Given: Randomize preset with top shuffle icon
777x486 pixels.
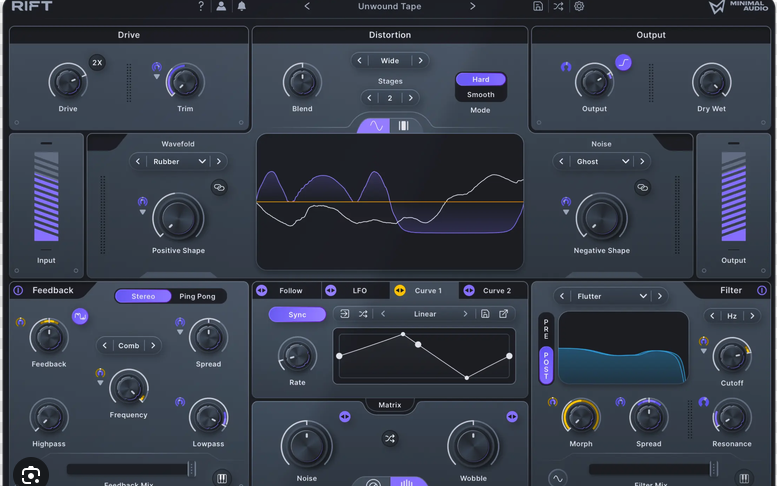Looking at the screenshot, I should pos(558,6).
